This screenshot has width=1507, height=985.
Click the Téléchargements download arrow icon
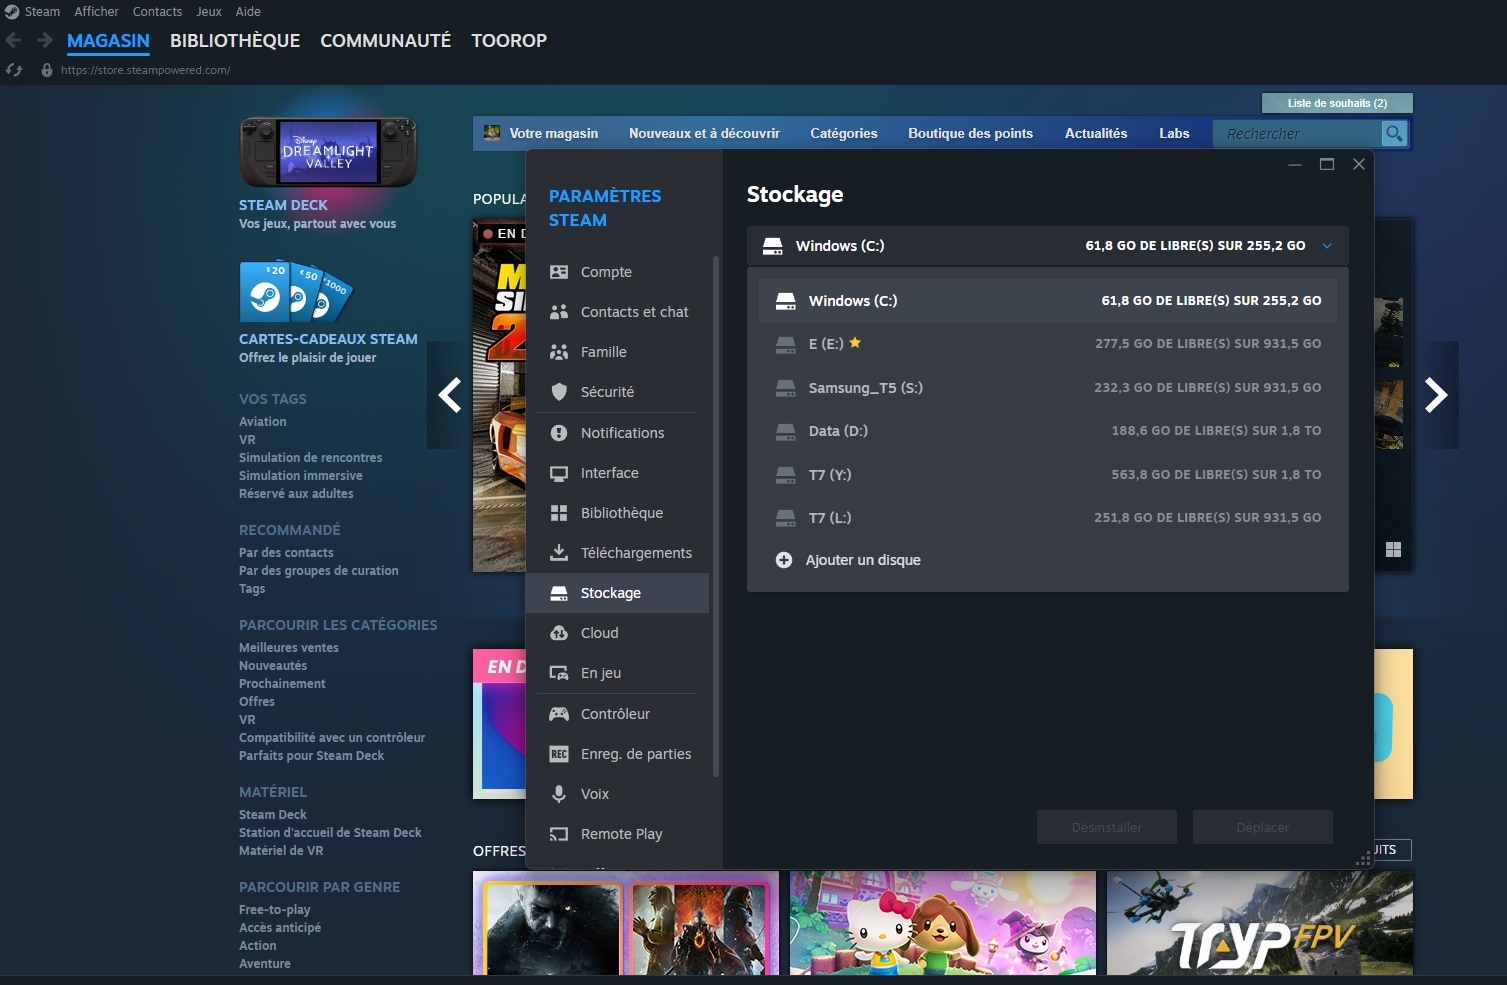point(559,553)
